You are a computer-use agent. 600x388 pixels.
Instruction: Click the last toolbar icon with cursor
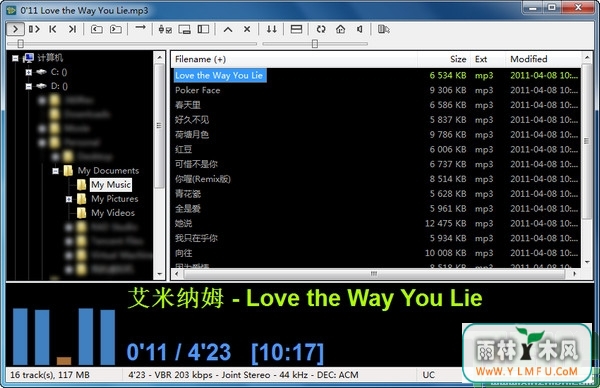click(x=383, y=29)
